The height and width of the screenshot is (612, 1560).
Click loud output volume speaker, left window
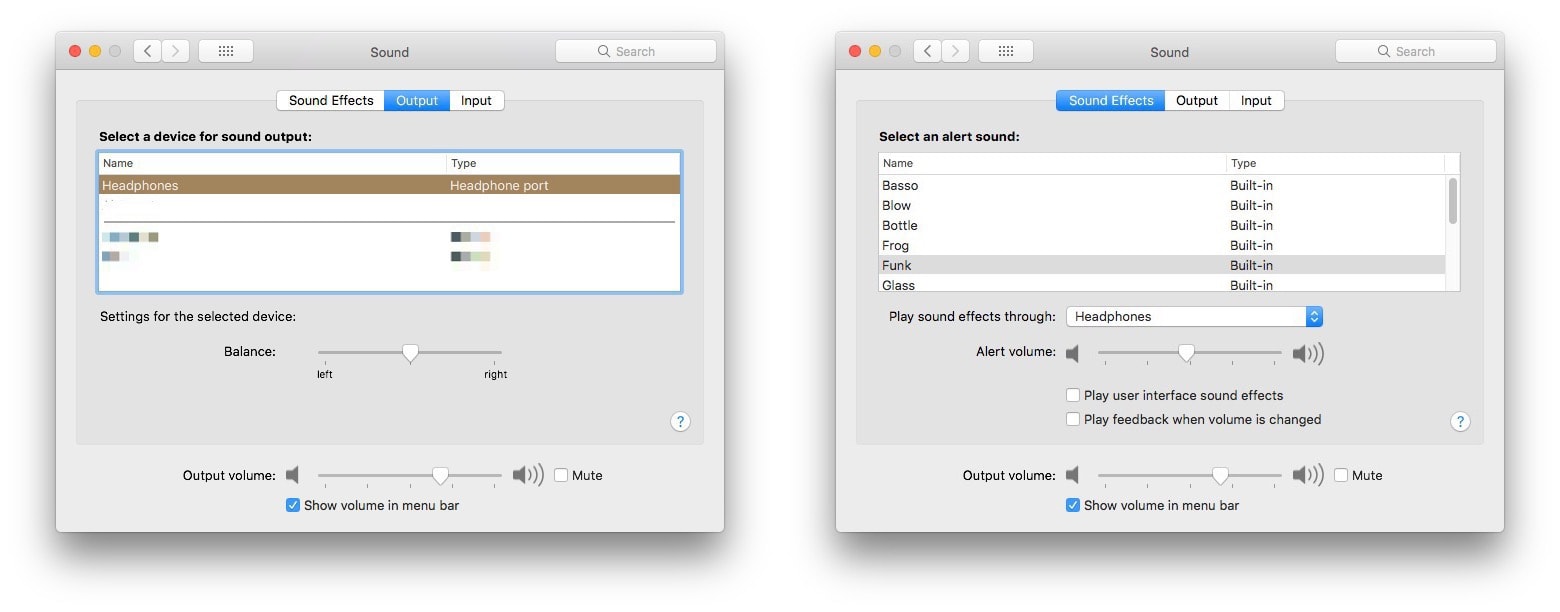pos(528,475)
